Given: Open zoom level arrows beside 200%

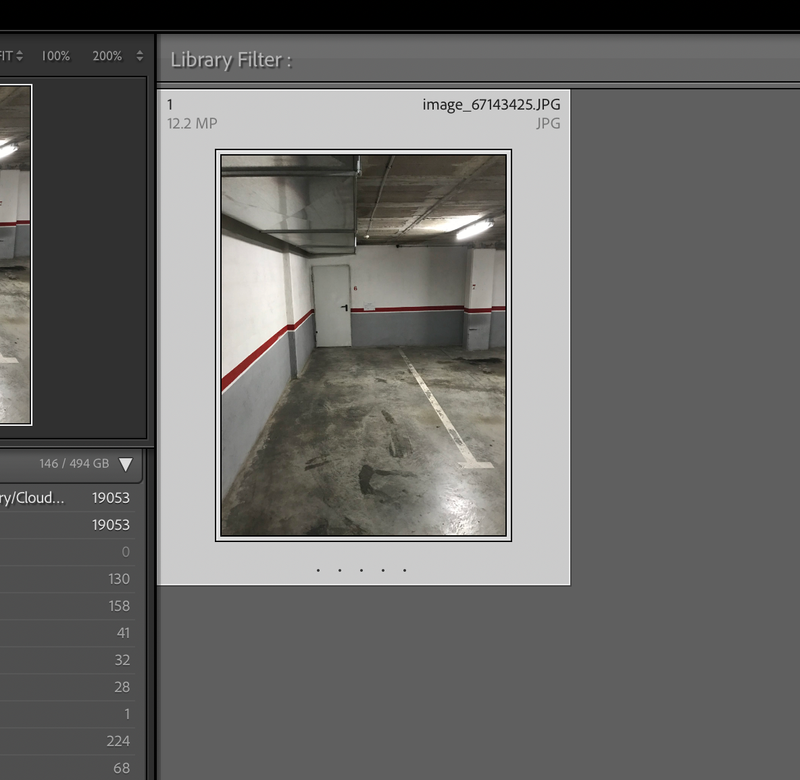Looking at the screenshot, I should coord(139,56).
